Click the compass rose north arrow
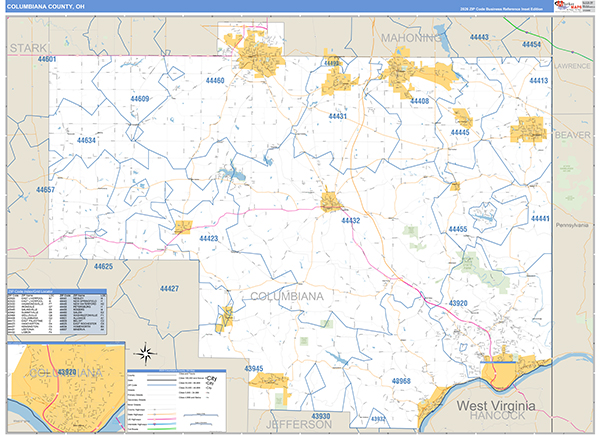 click(146, 353)
